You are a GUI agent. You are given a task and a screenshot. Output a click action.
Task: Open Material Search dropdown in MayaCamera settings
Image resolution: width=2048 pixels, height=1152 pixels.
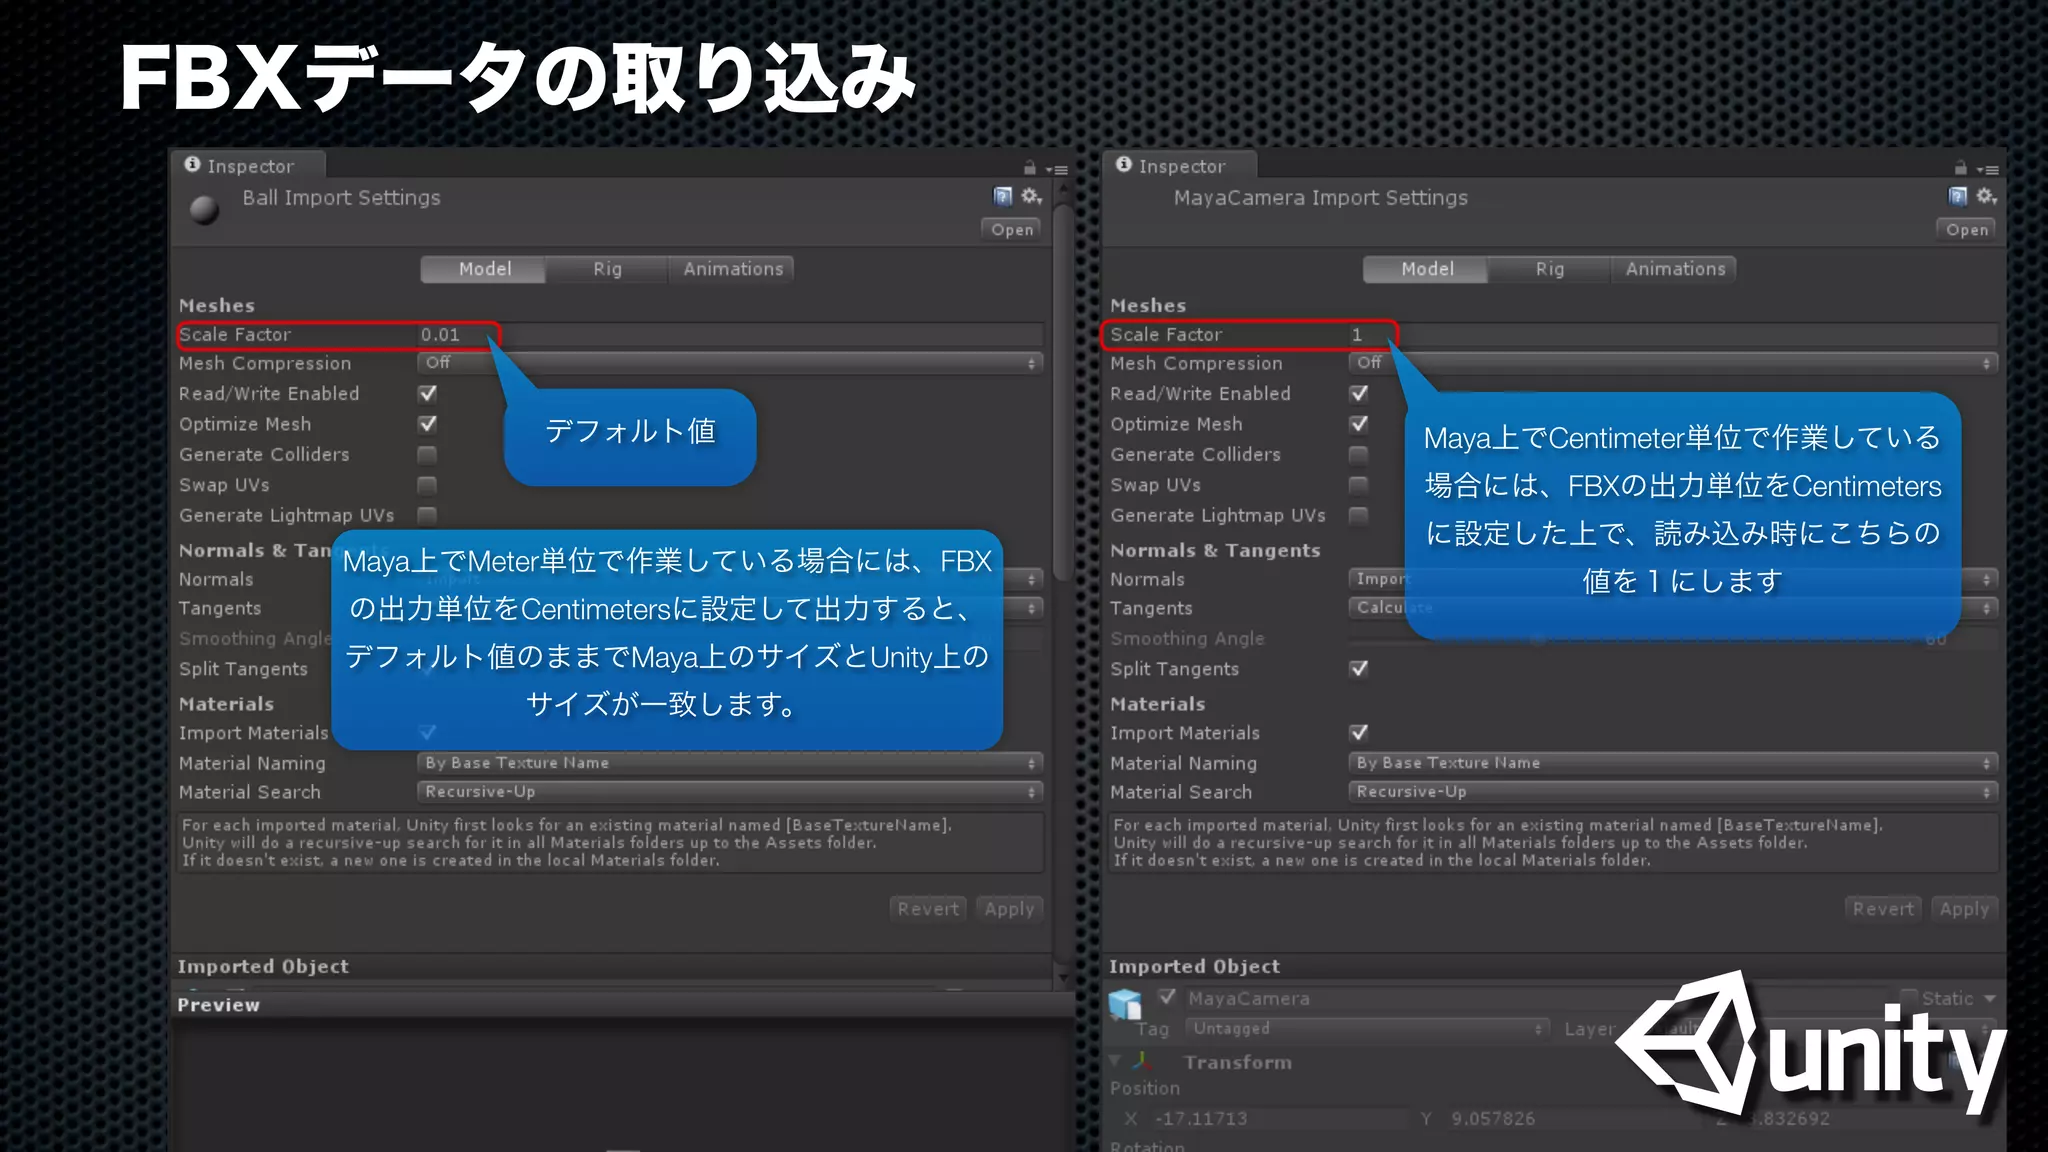click(x=1673, y=792)
